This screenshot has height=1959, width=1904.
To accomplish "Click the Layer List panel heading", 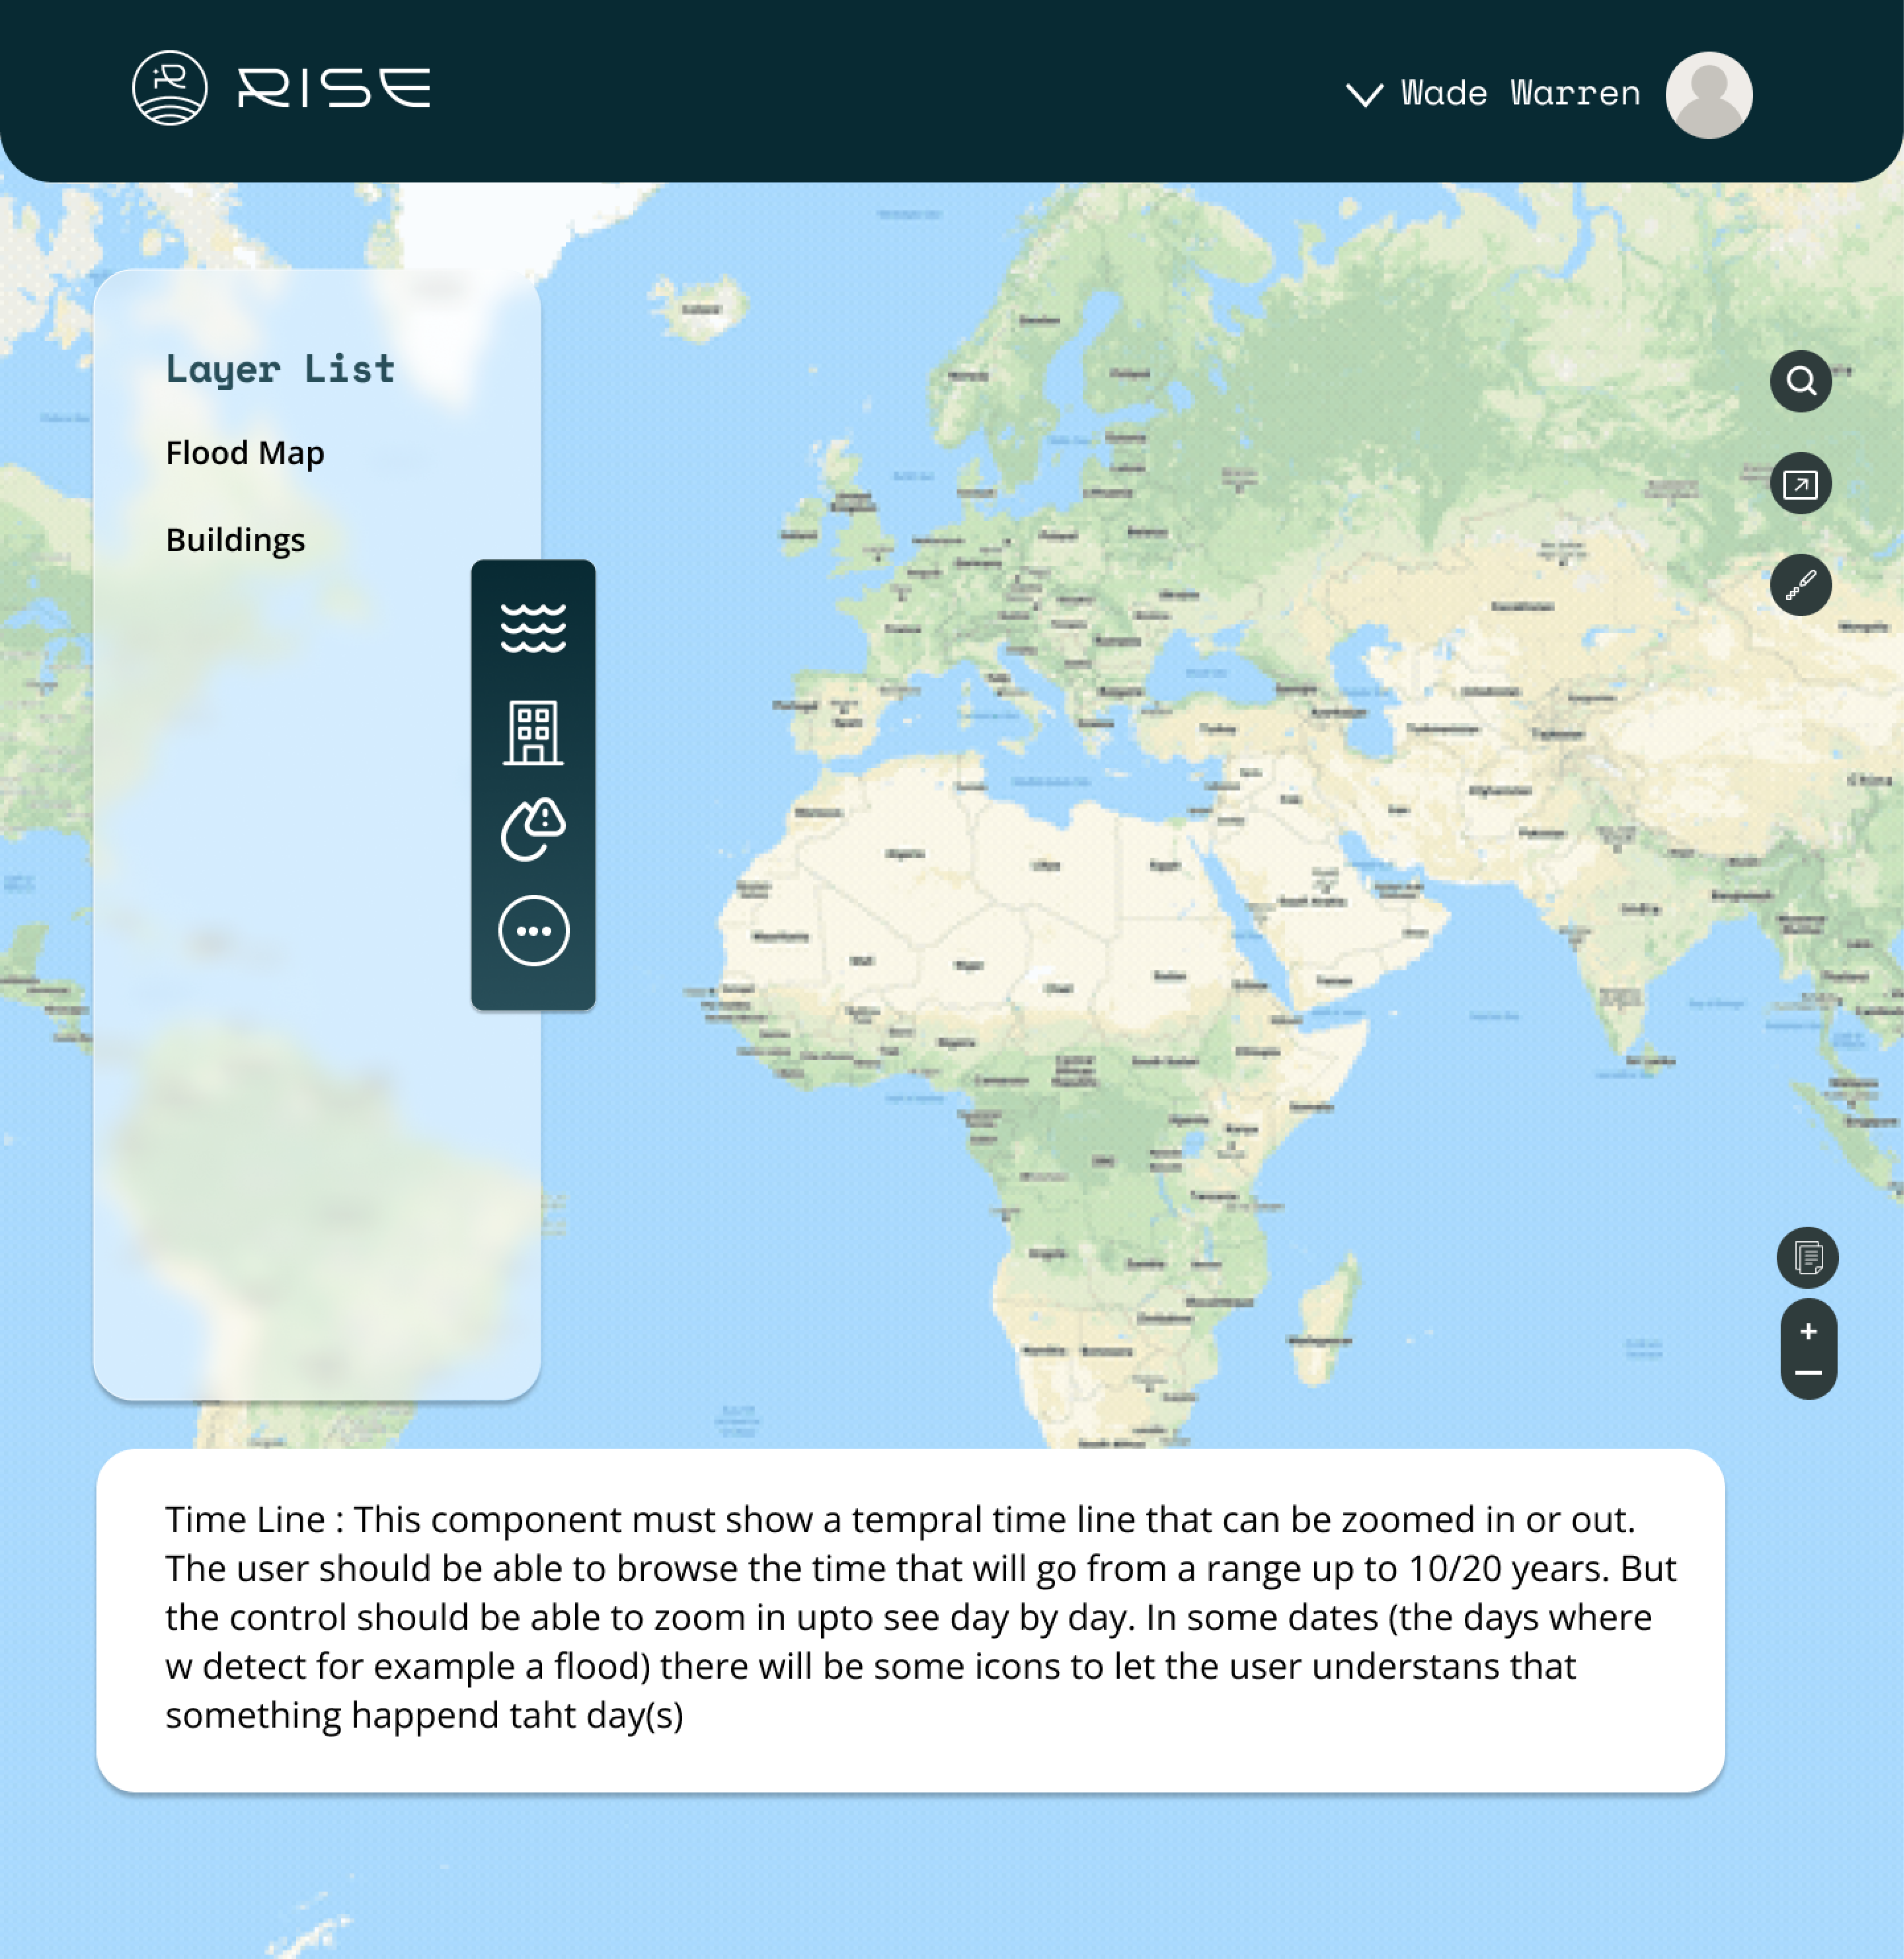I will point(280,369).
